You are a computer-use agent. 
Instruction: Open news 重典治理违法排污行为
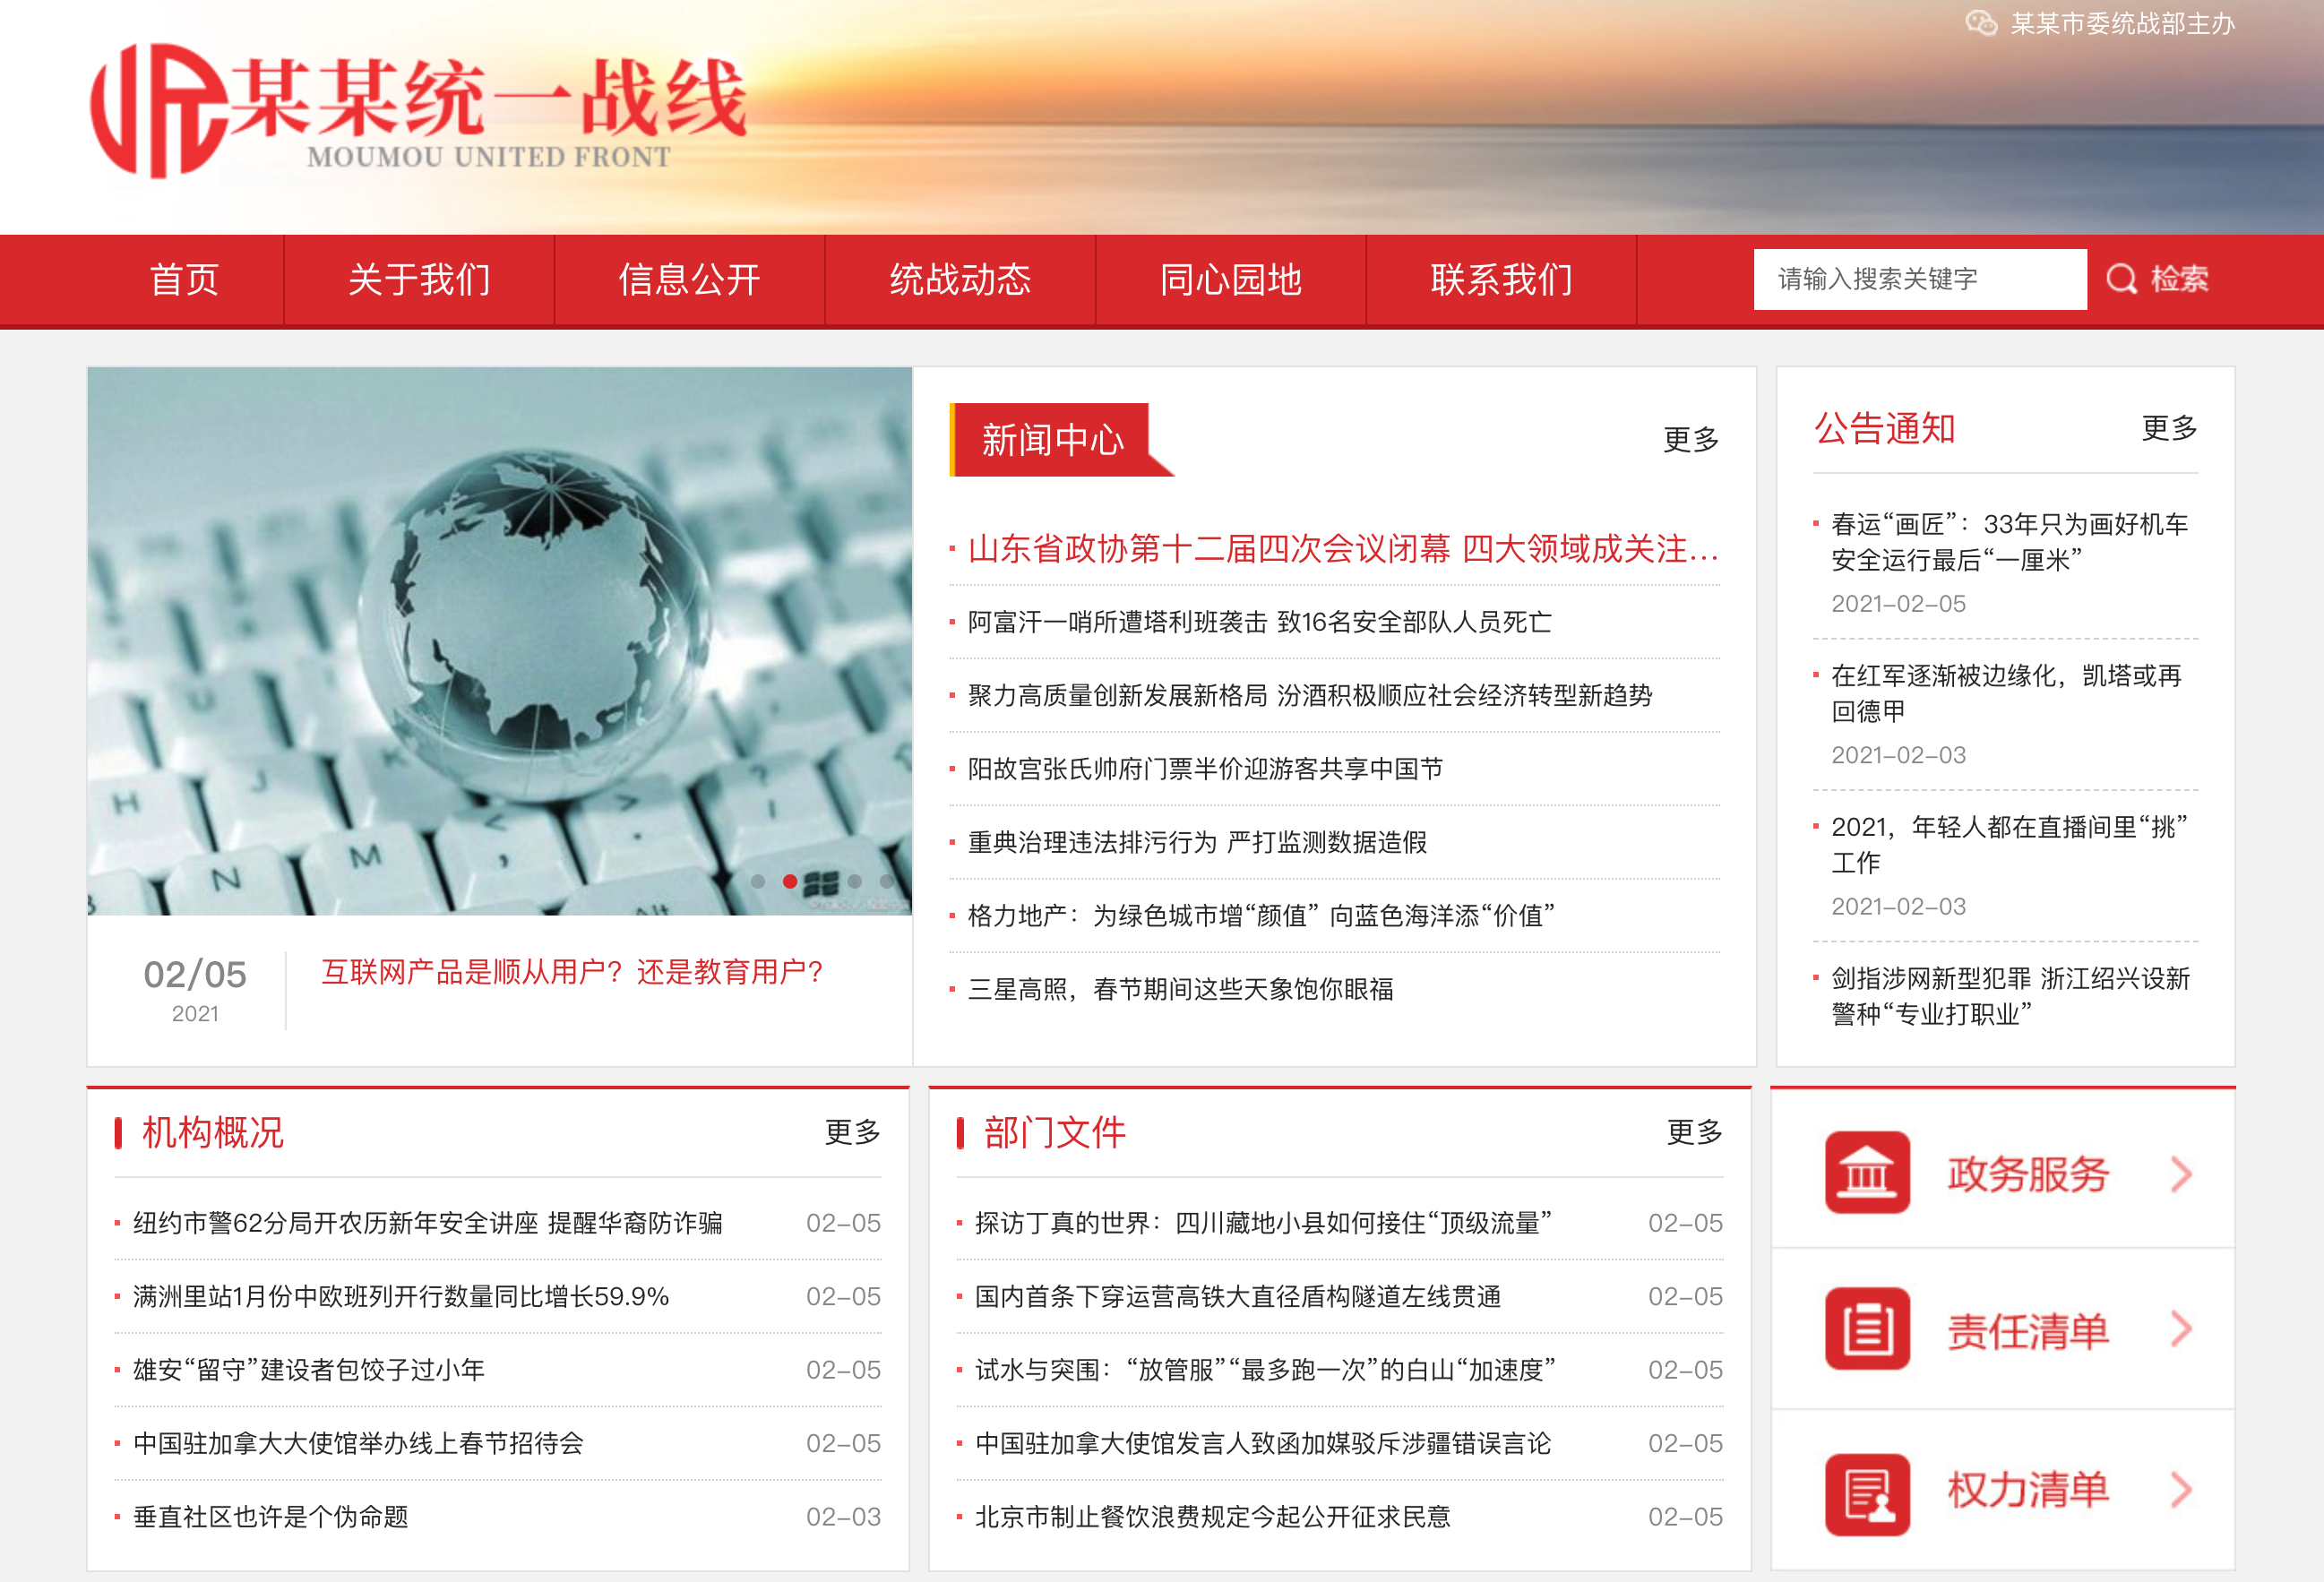tap(1197, 842)
